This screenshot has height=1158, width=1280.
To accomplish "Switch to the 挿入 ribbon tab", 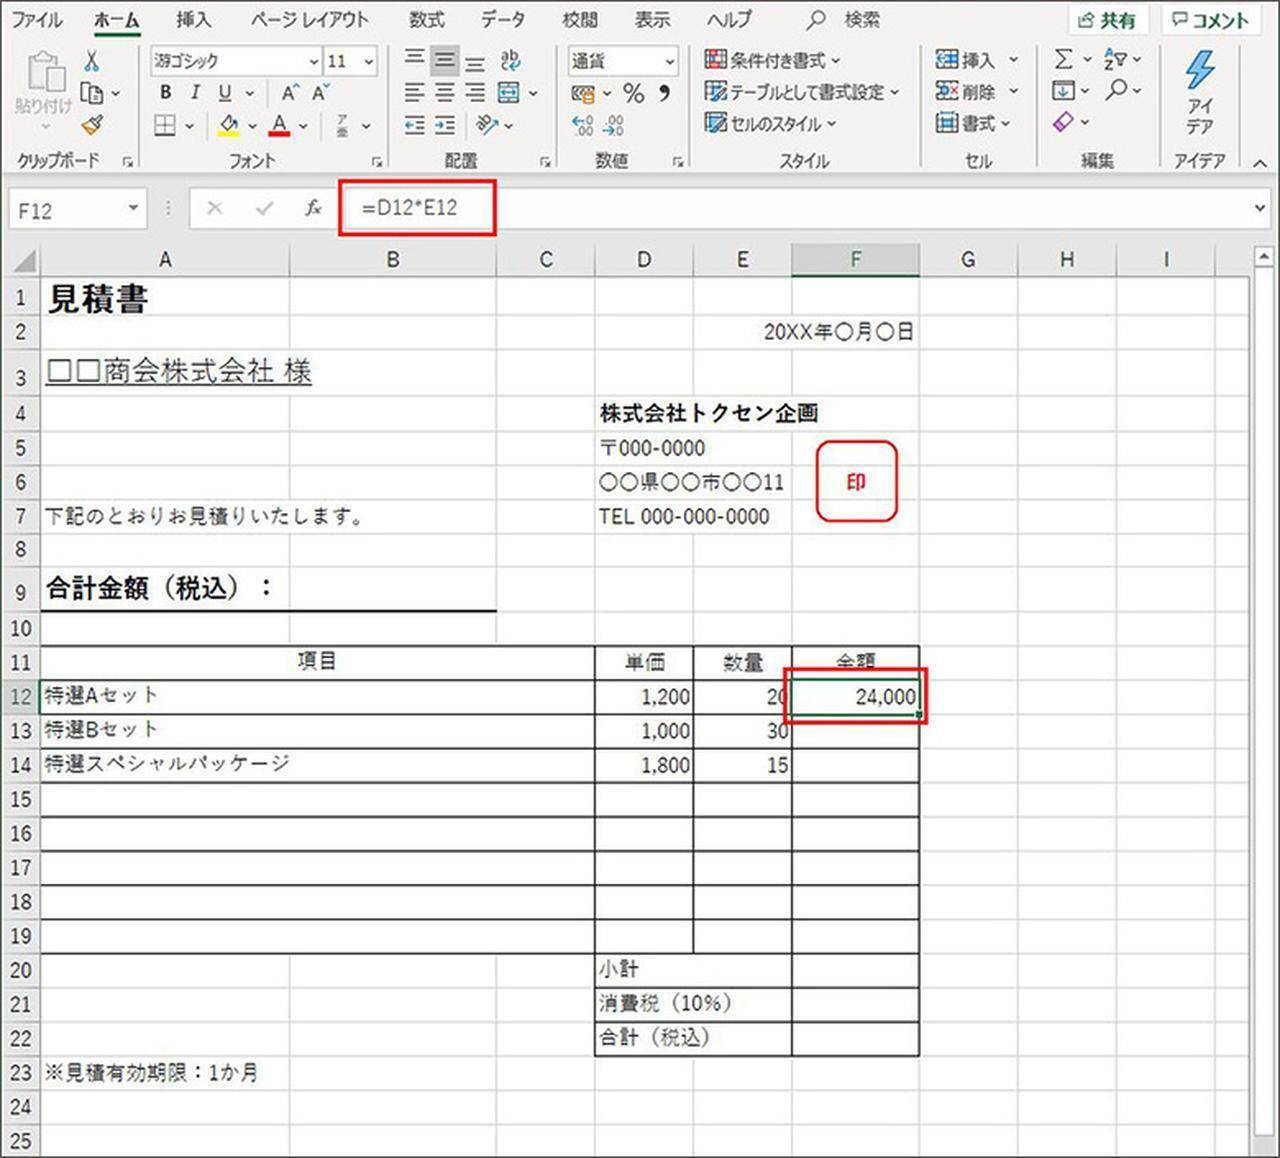I will pyautogui.click(x=193, y=20).
